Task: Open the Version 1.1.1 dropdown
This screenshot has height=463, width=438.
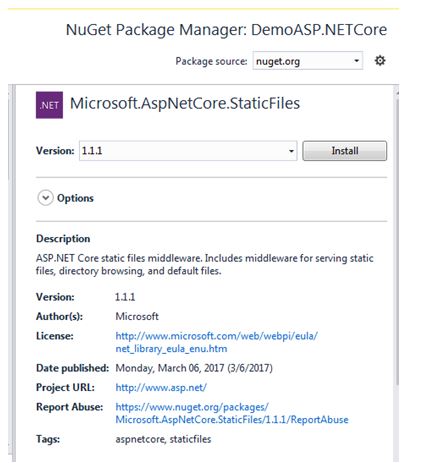Action: [188, 151]
